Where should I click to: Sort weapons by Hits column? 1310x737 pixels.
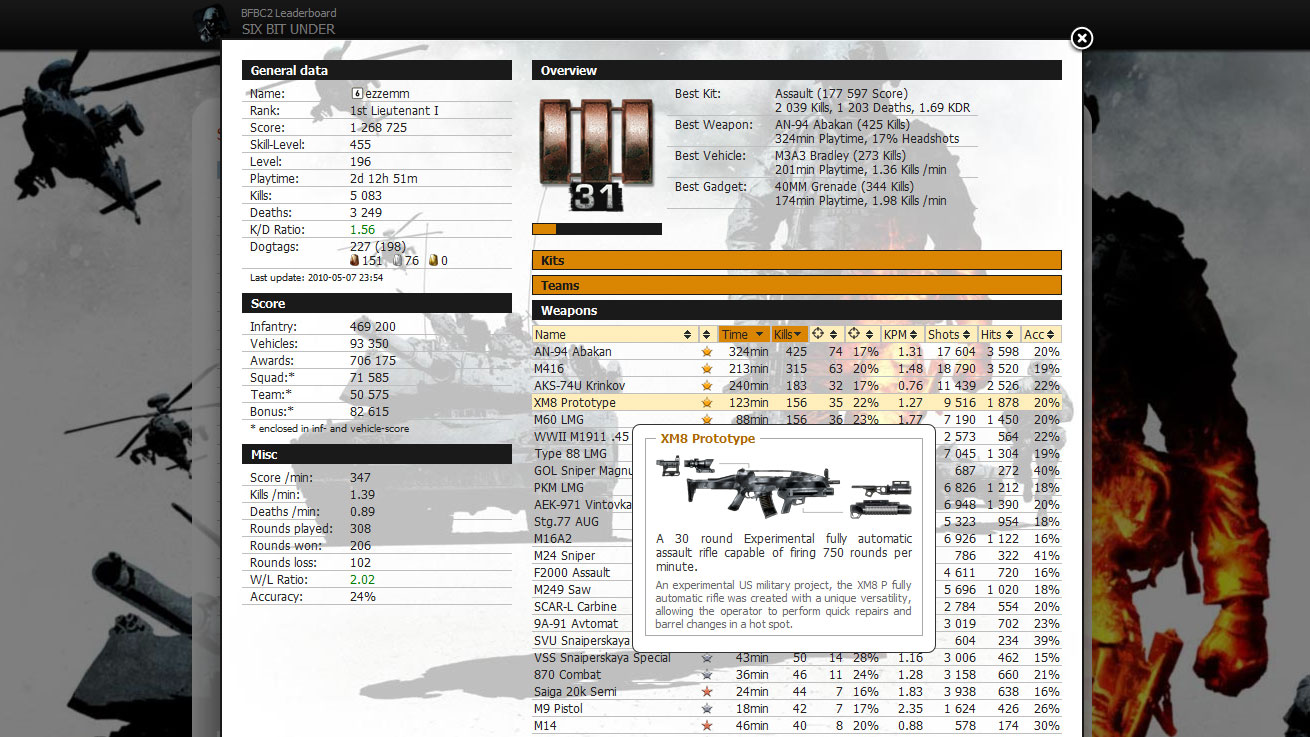pyautogui.click(x=999, y=334)
